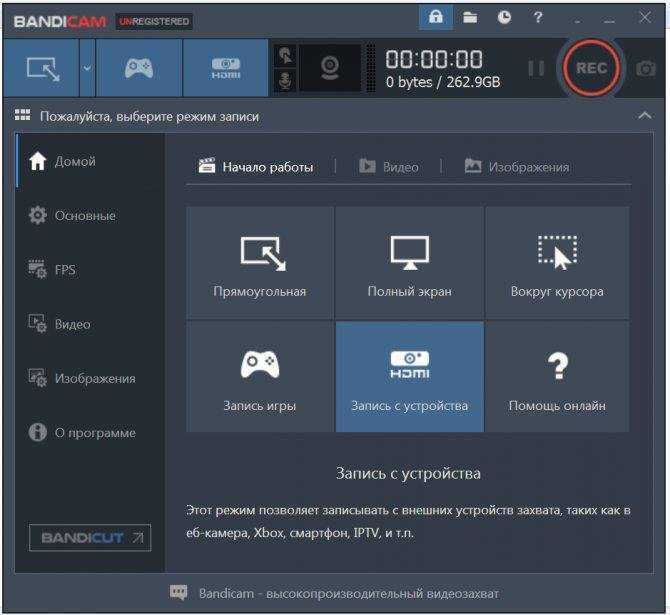Open help question mark in title bar

pos(538,18)
